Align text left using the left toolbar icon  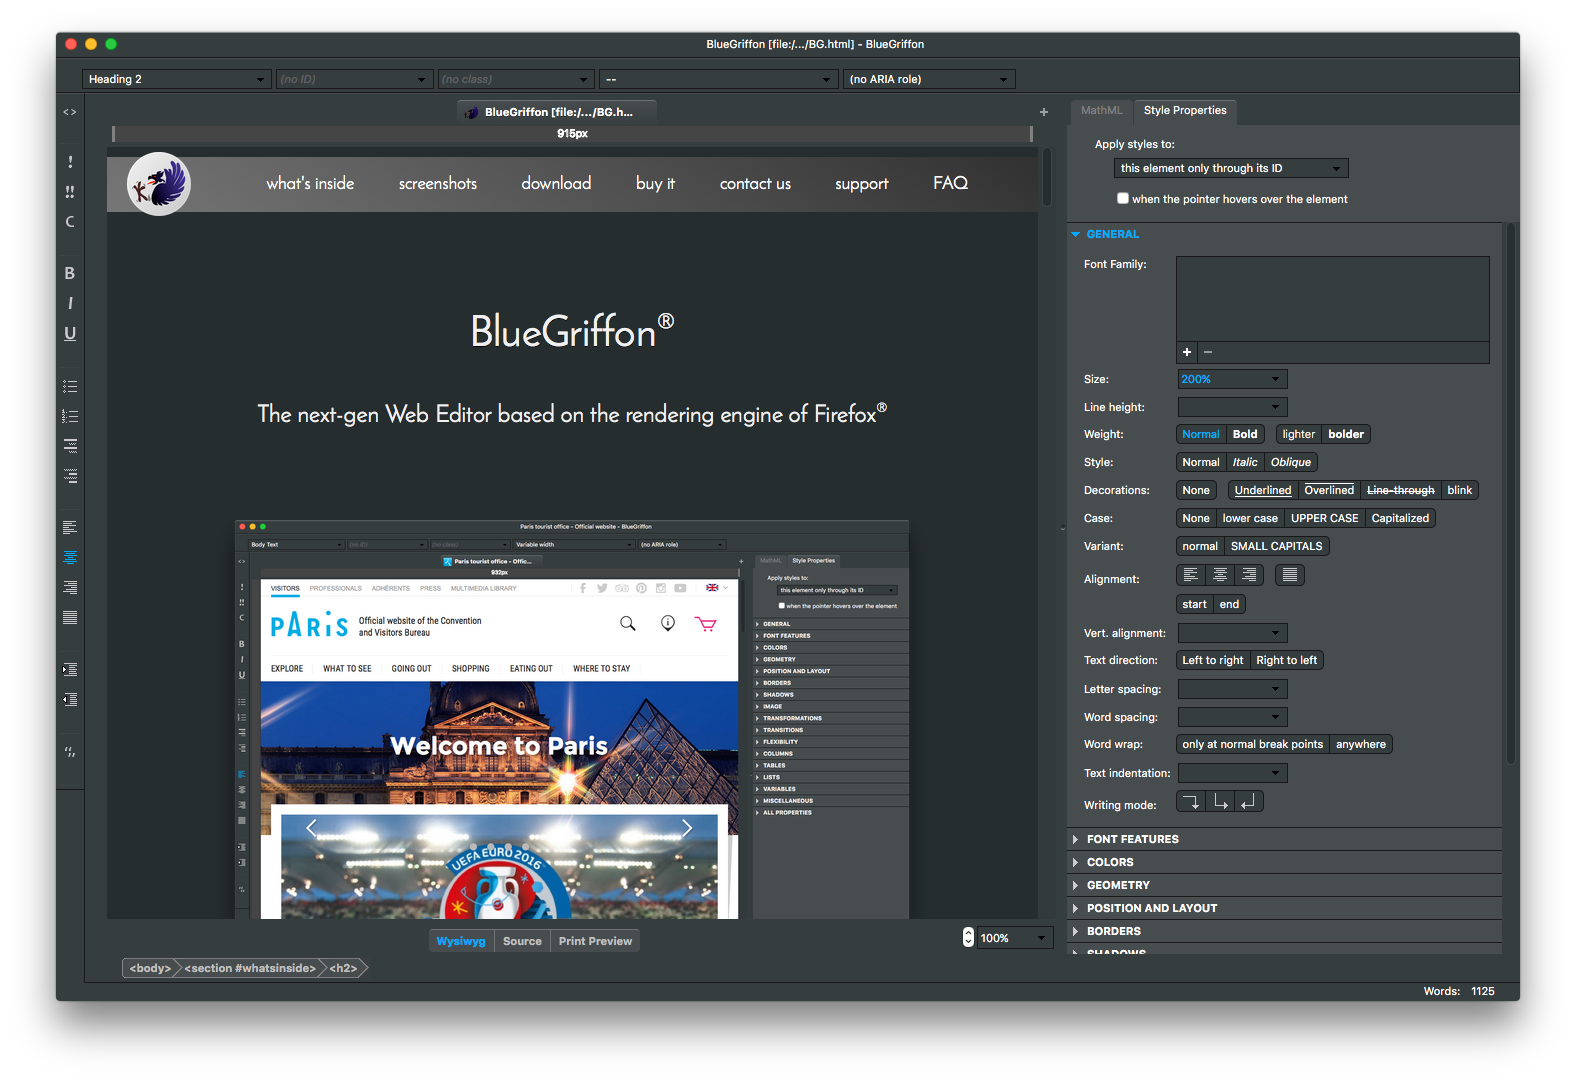click(x=70, y=527)
